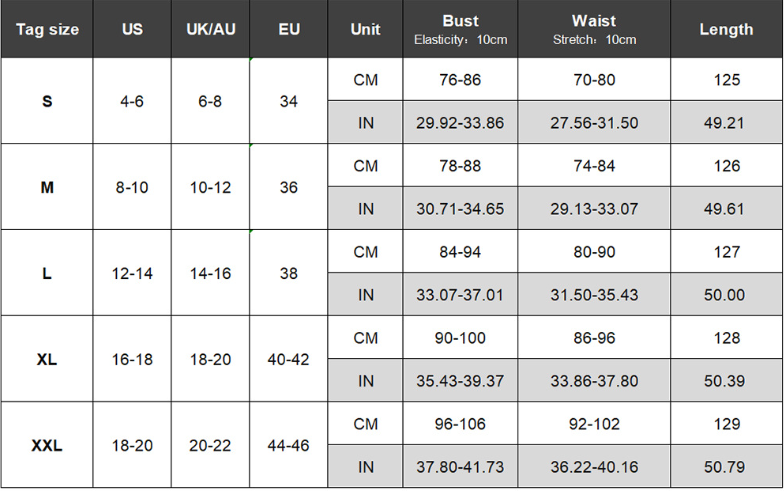Click the Waist header cell
Viewport: 784px width, 491px height.
click(594, 29)
